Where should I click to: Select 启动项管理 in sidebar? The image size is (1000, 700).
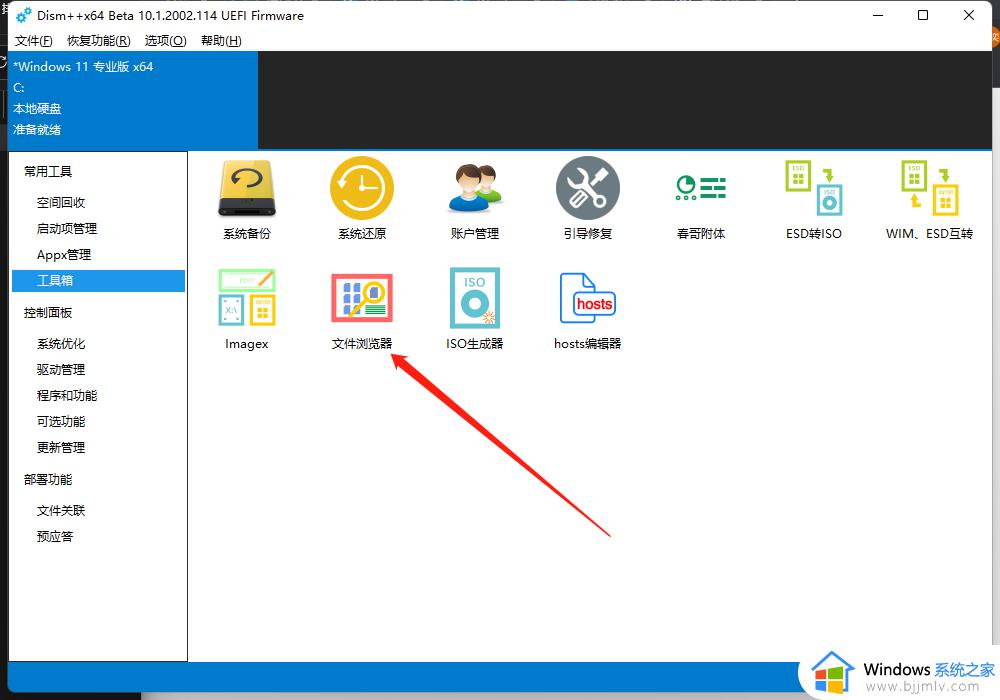coord(67,229)
